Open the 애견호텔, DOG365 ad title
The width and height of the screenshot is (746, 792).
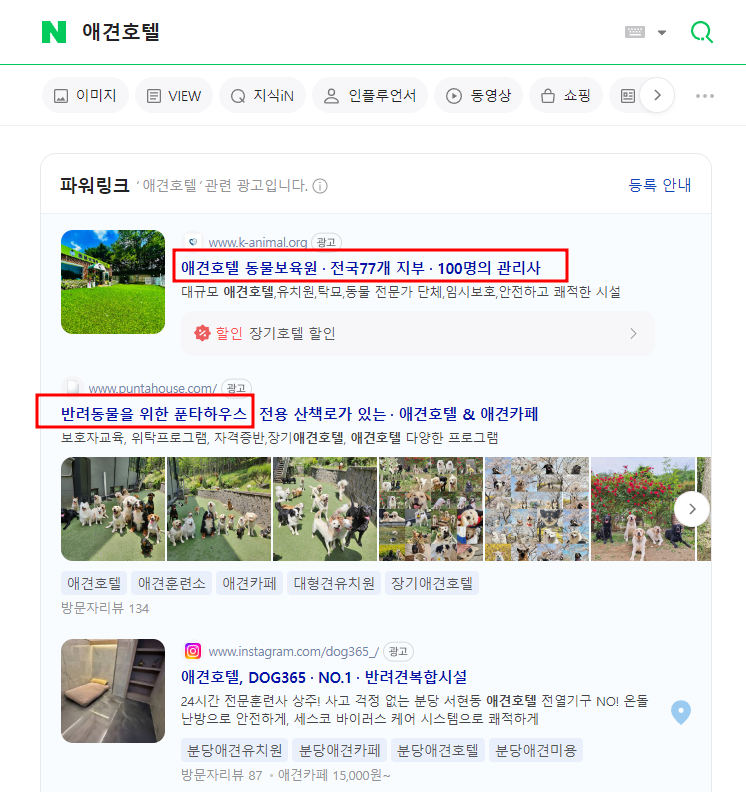point(324,677)
